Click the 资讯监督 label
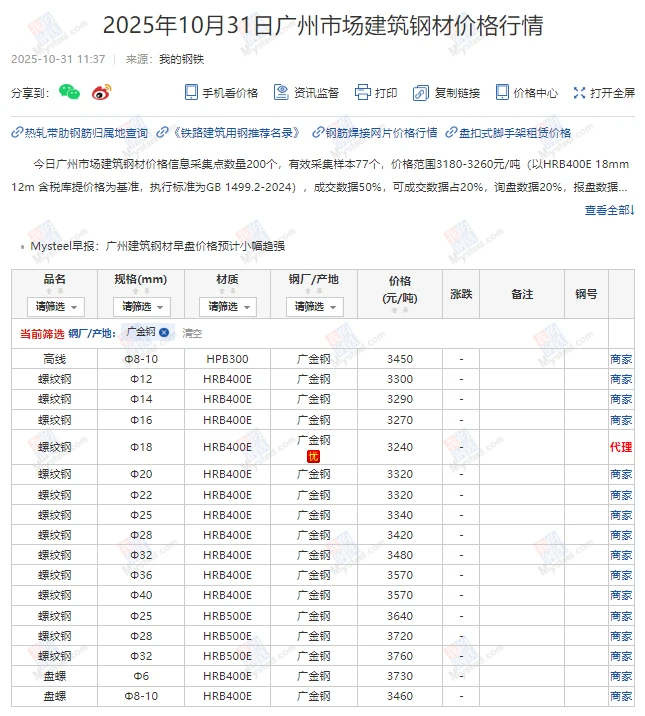Image resolution: width=645 pixels, height=716 pixels. coord(316,93)
